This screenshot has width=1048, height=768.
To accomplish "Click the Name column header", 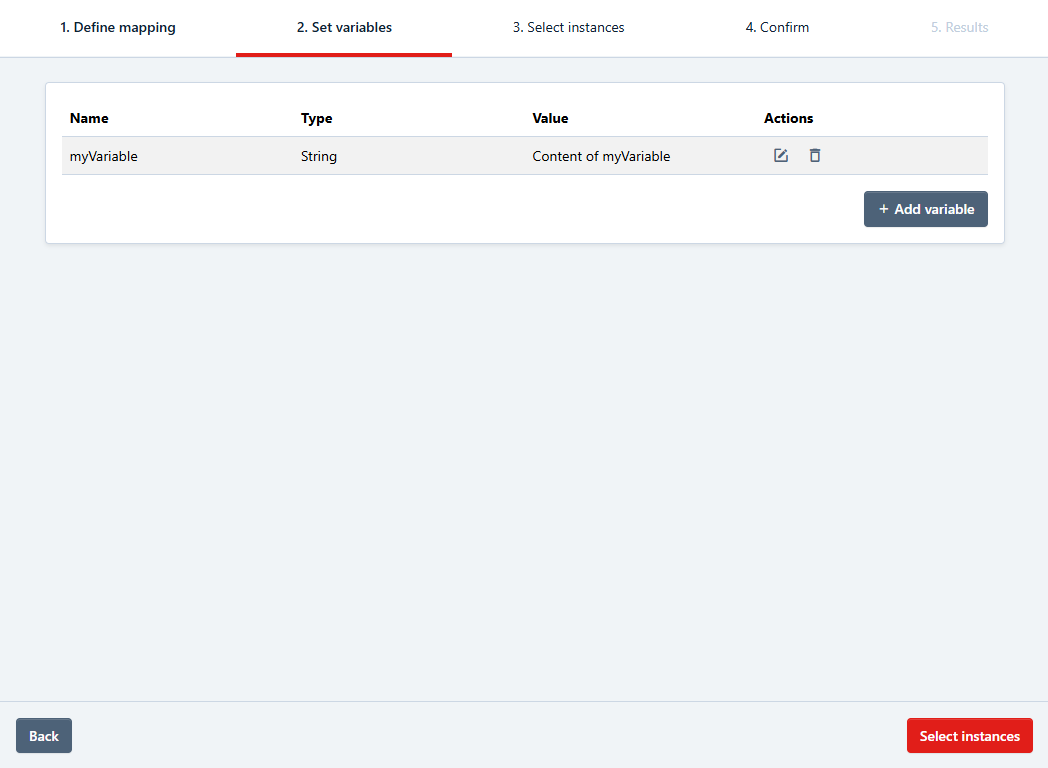I will (89, 118).
